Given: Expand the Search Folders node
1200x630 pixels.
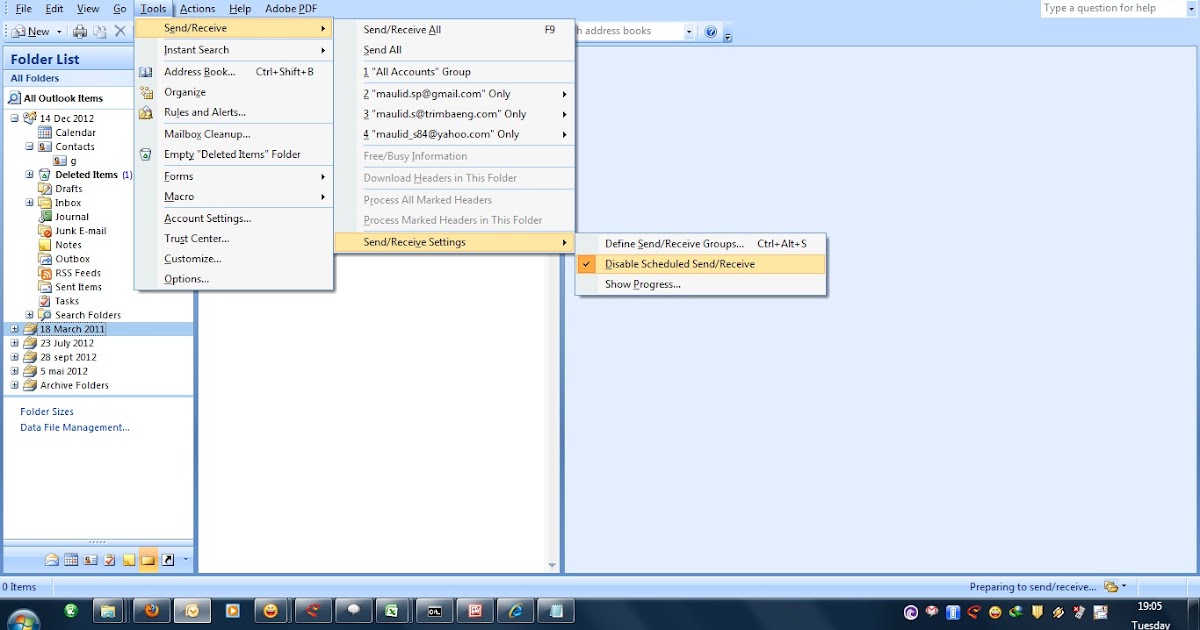Looking at the screenshot, I should [30, 315].
